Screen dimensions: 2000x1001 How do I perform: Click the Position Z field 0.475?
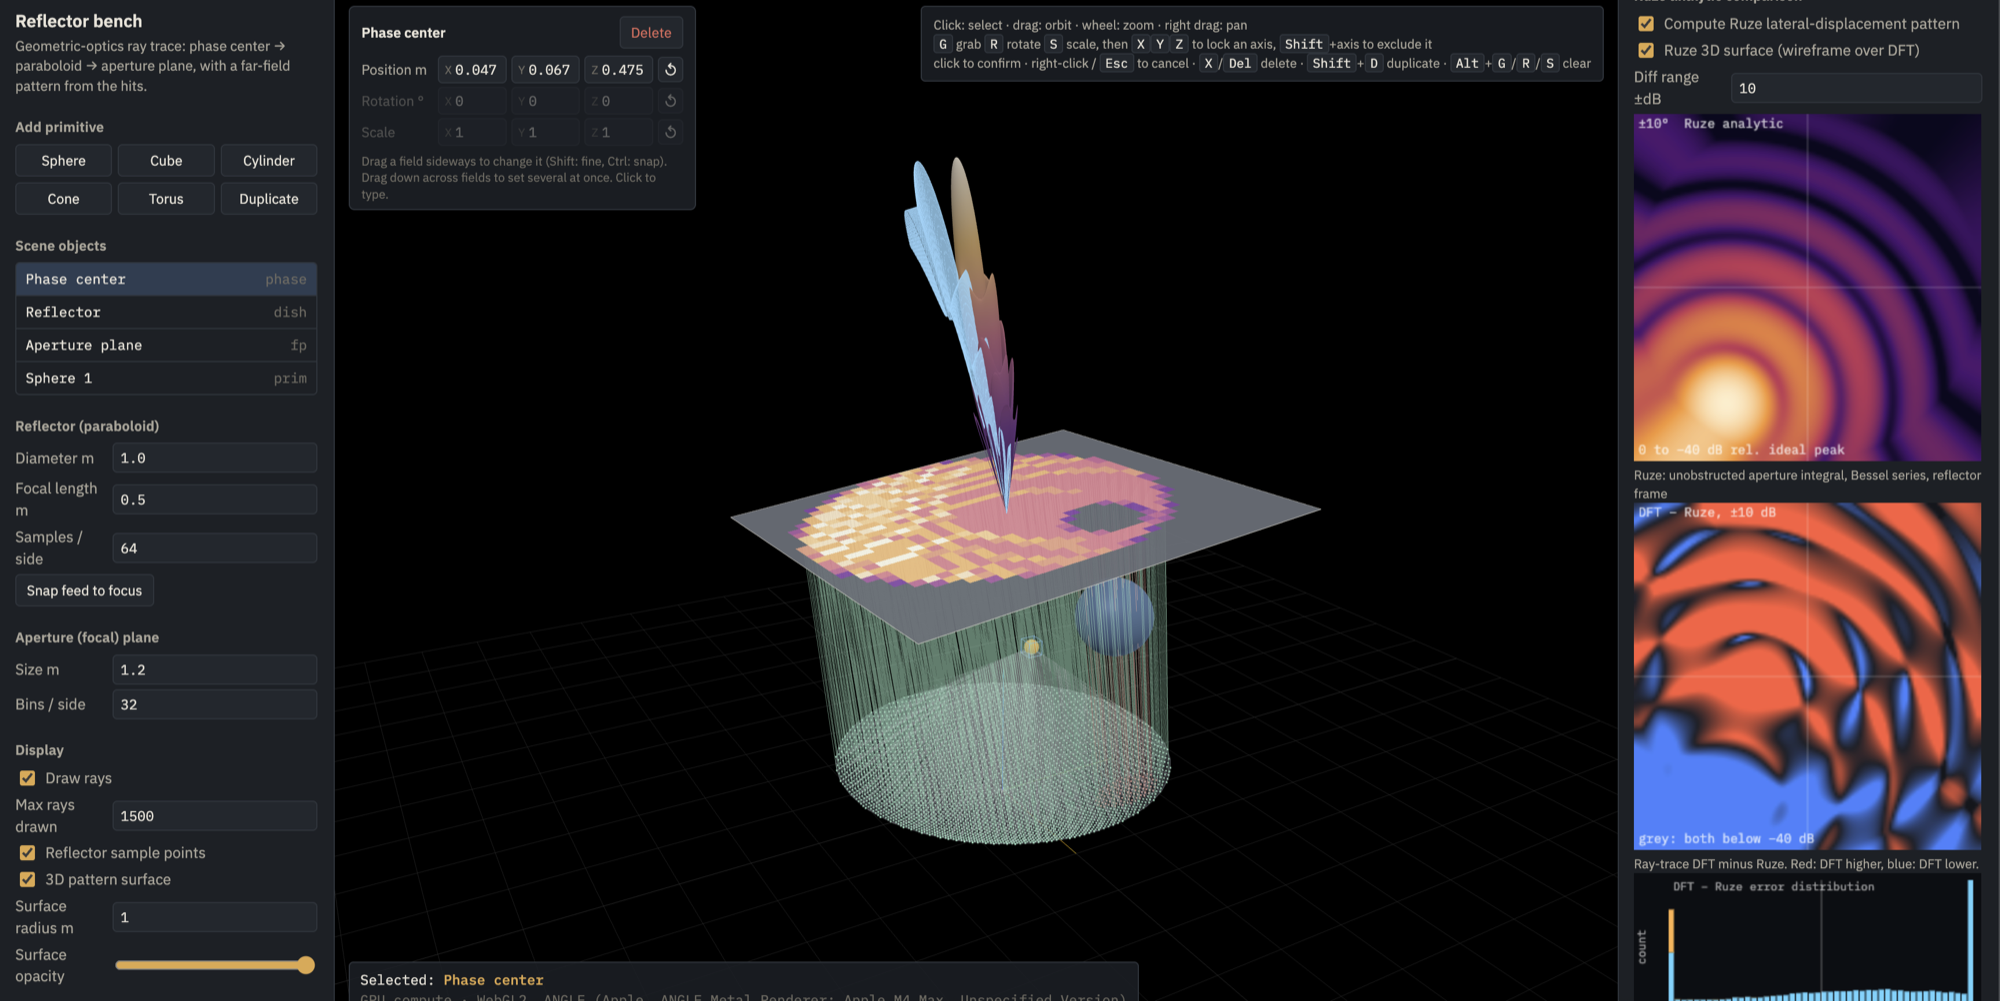point(619,70)
